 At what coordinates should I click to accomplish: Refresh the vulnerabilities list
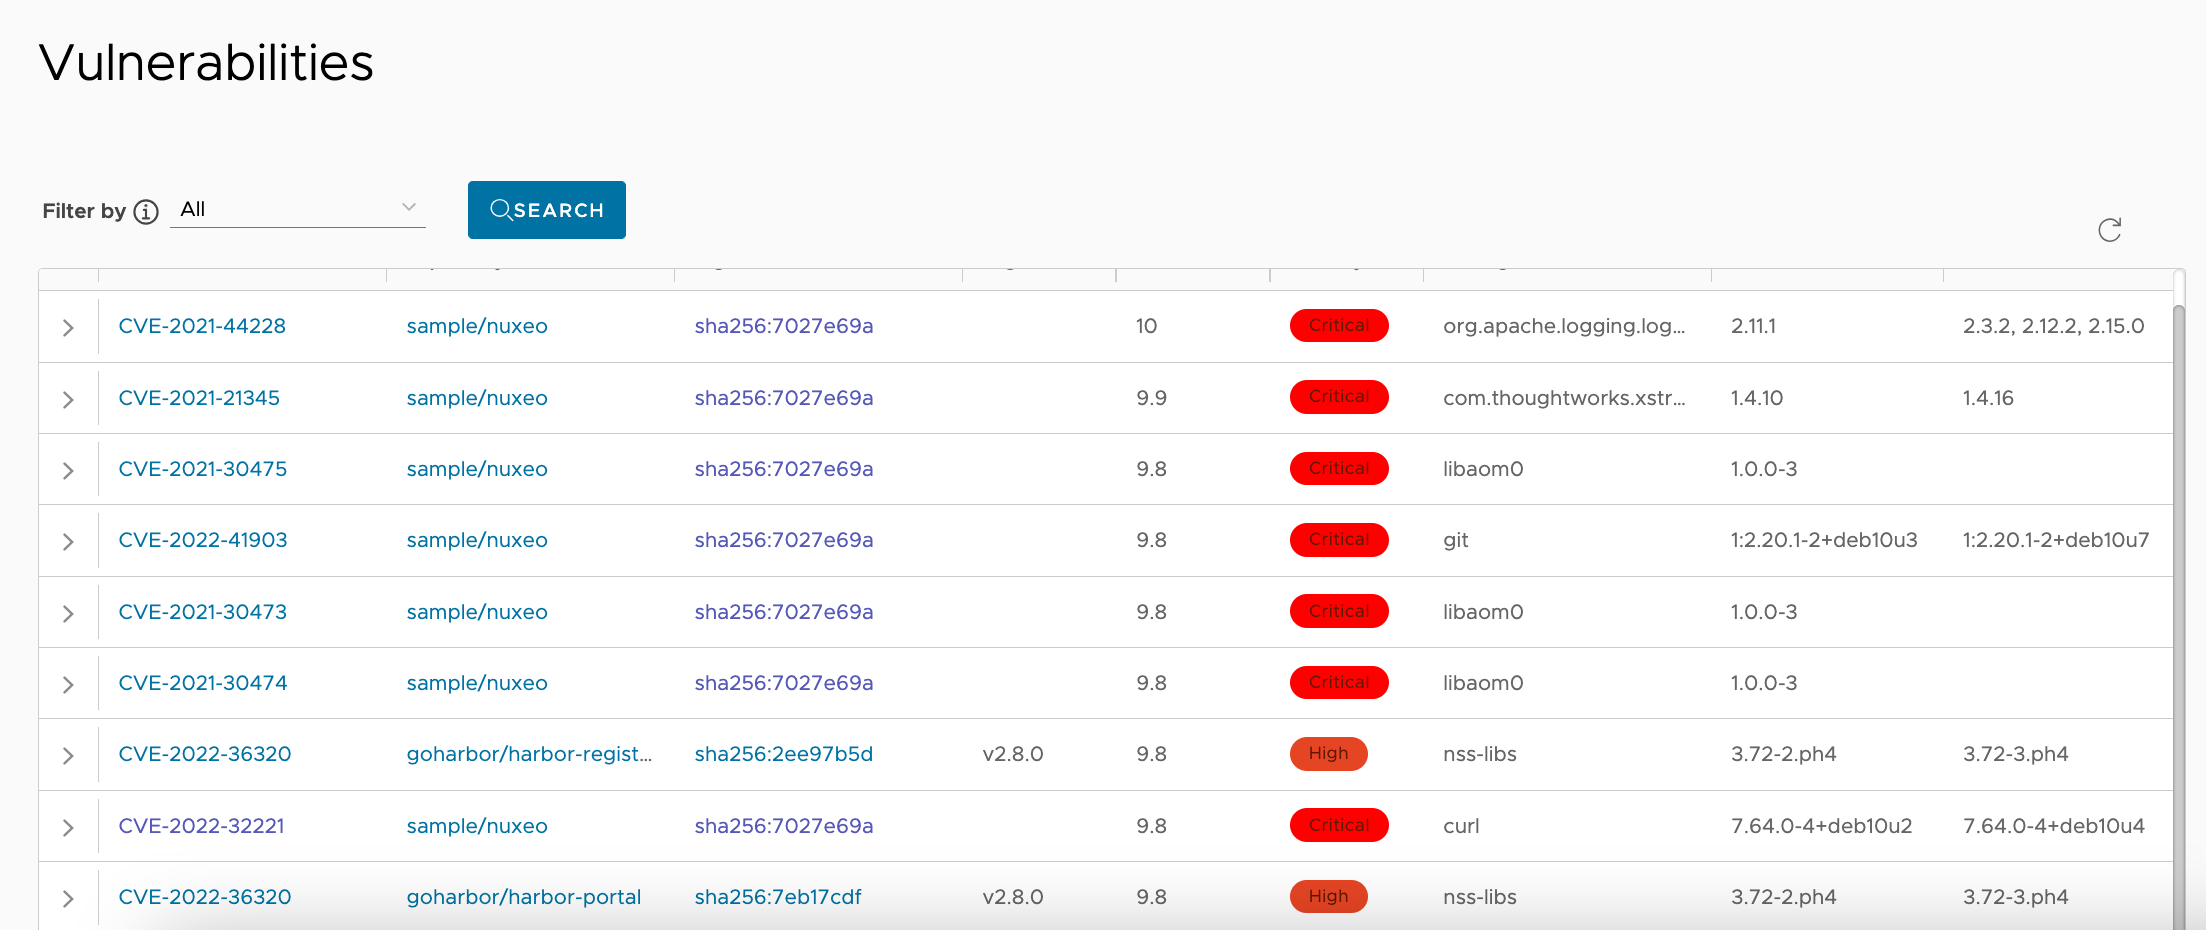pyautogui.click(x=2110, y=230)
